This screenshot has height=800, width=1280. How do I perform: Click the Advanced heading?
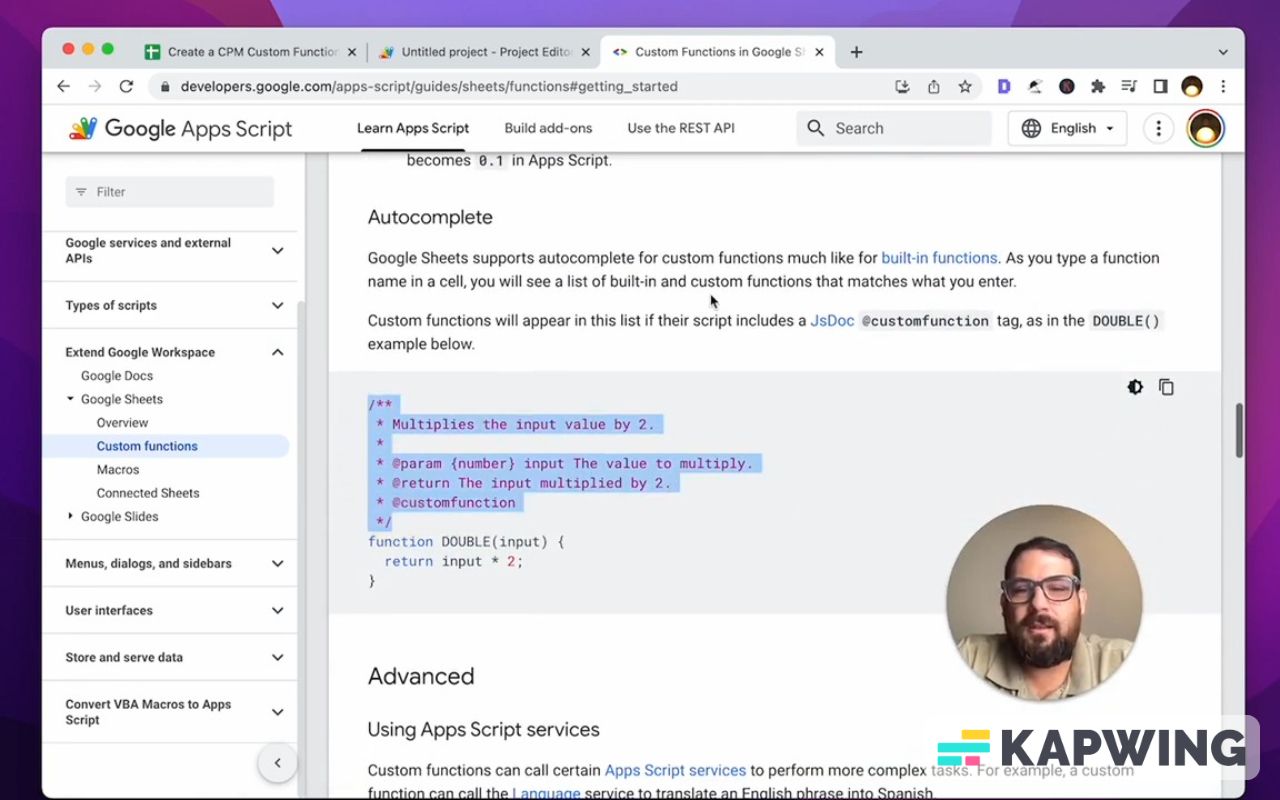421,676
